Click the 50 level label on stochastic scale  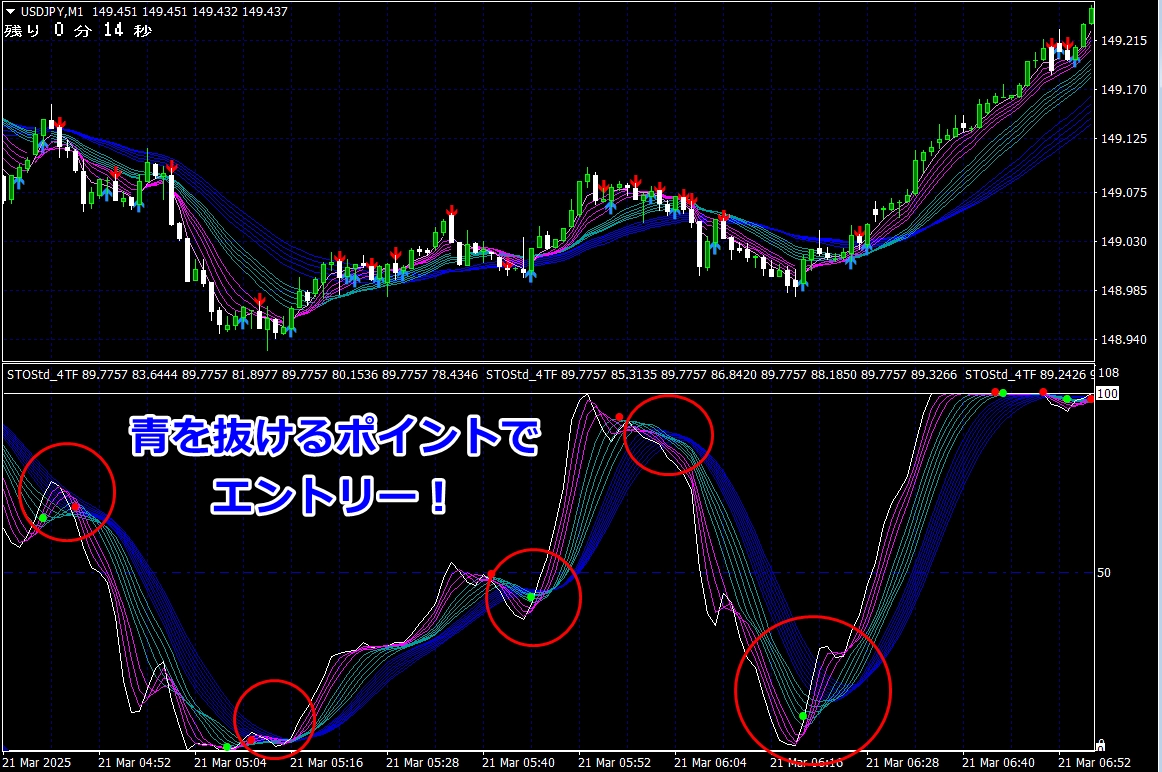(x=1103, y=573)
